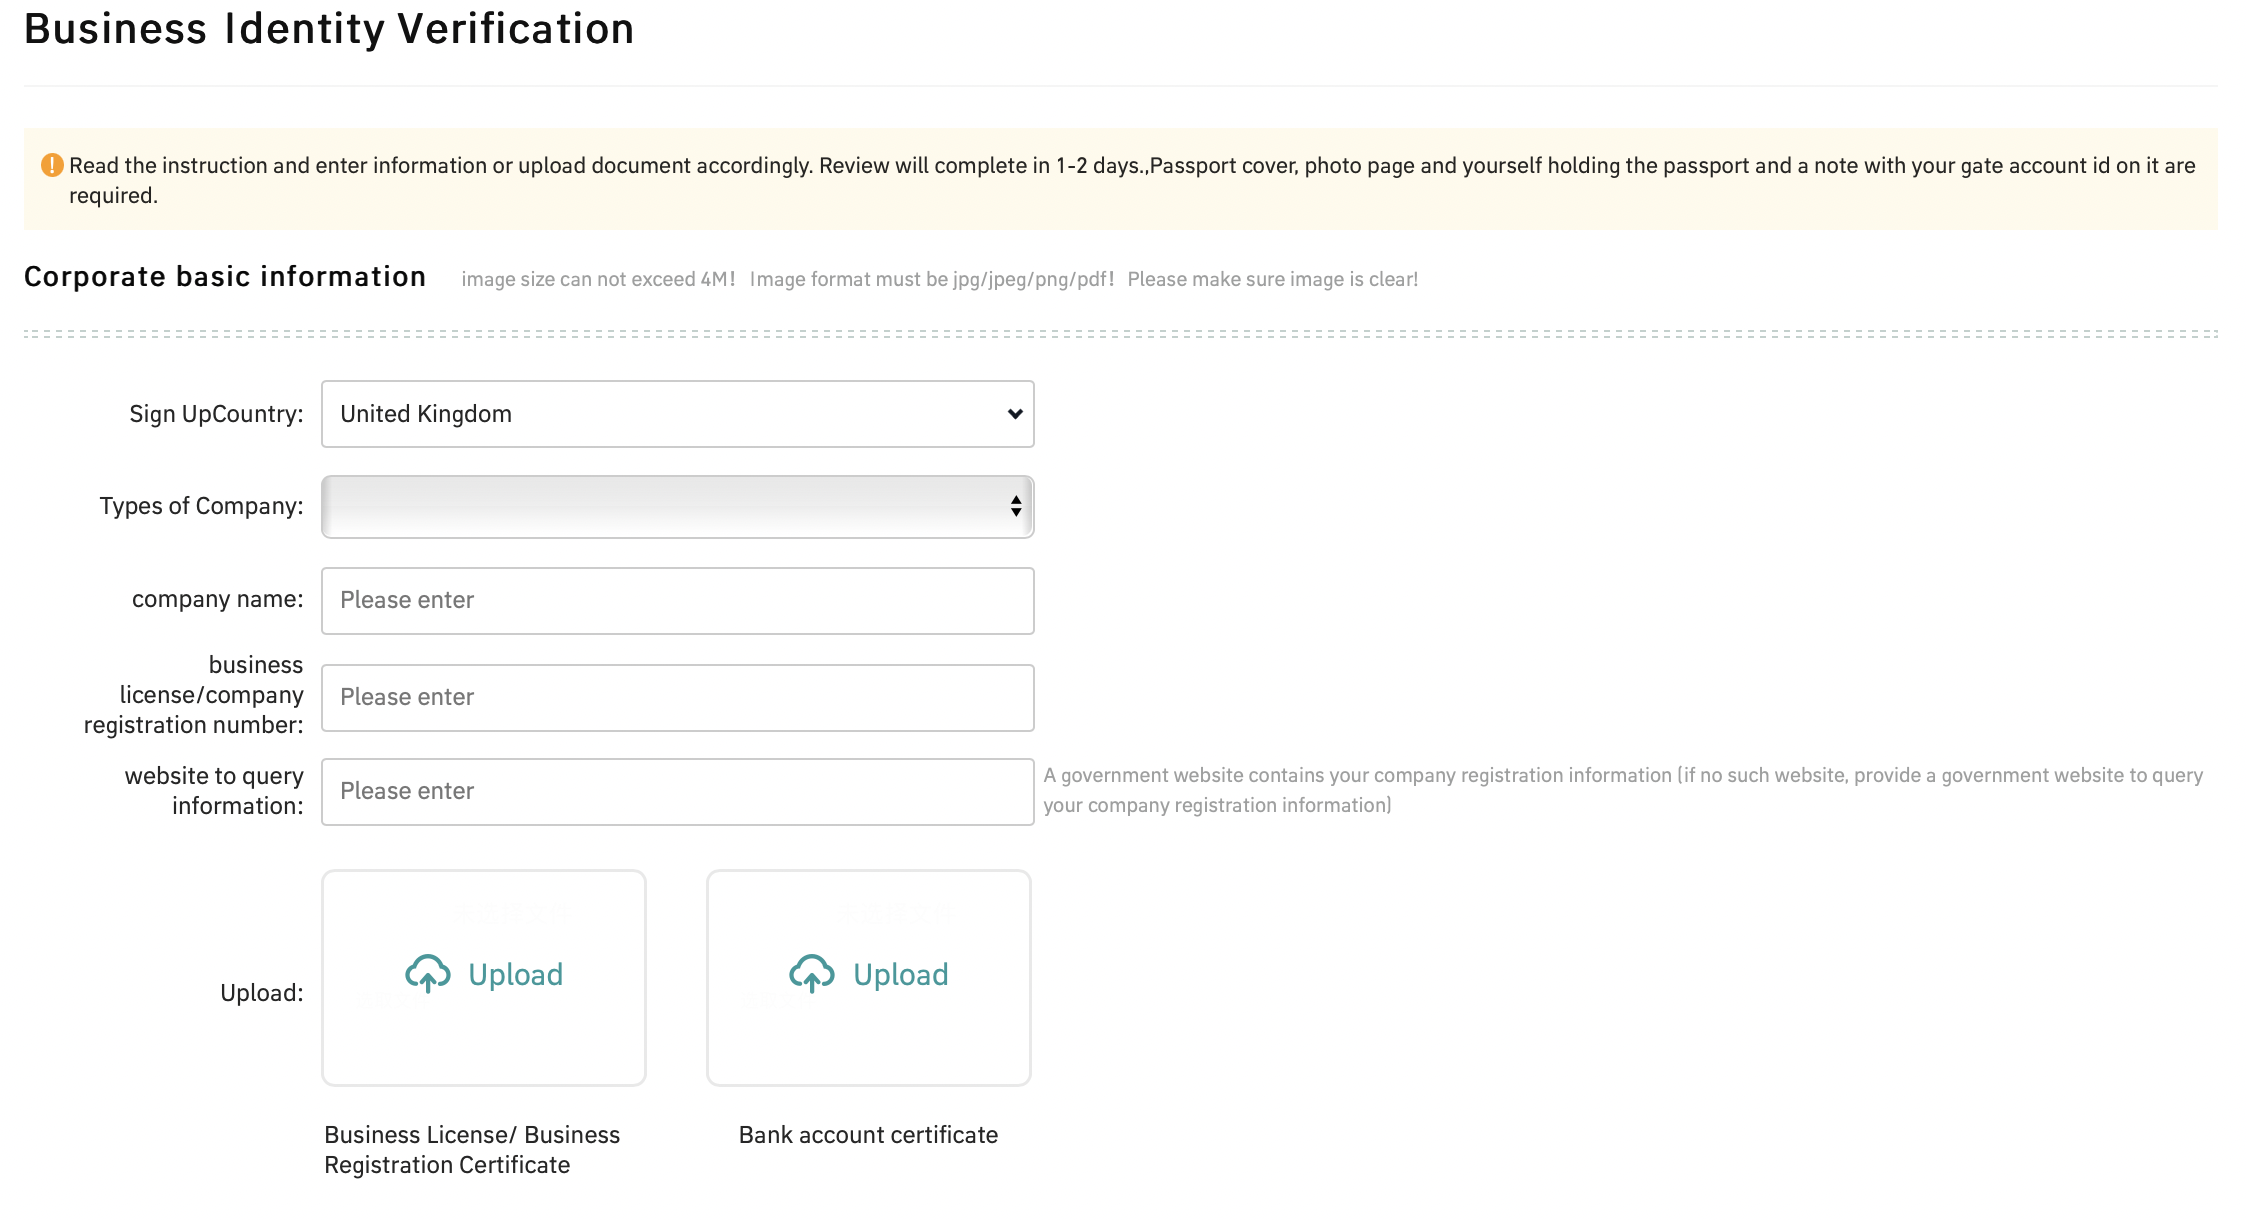Image resolution: width=2246 pixels, height=1220 pixels.
Task: Click the 'Business License/ Business Registration Certificate' caption
Action: click(x=472, y=1149)
